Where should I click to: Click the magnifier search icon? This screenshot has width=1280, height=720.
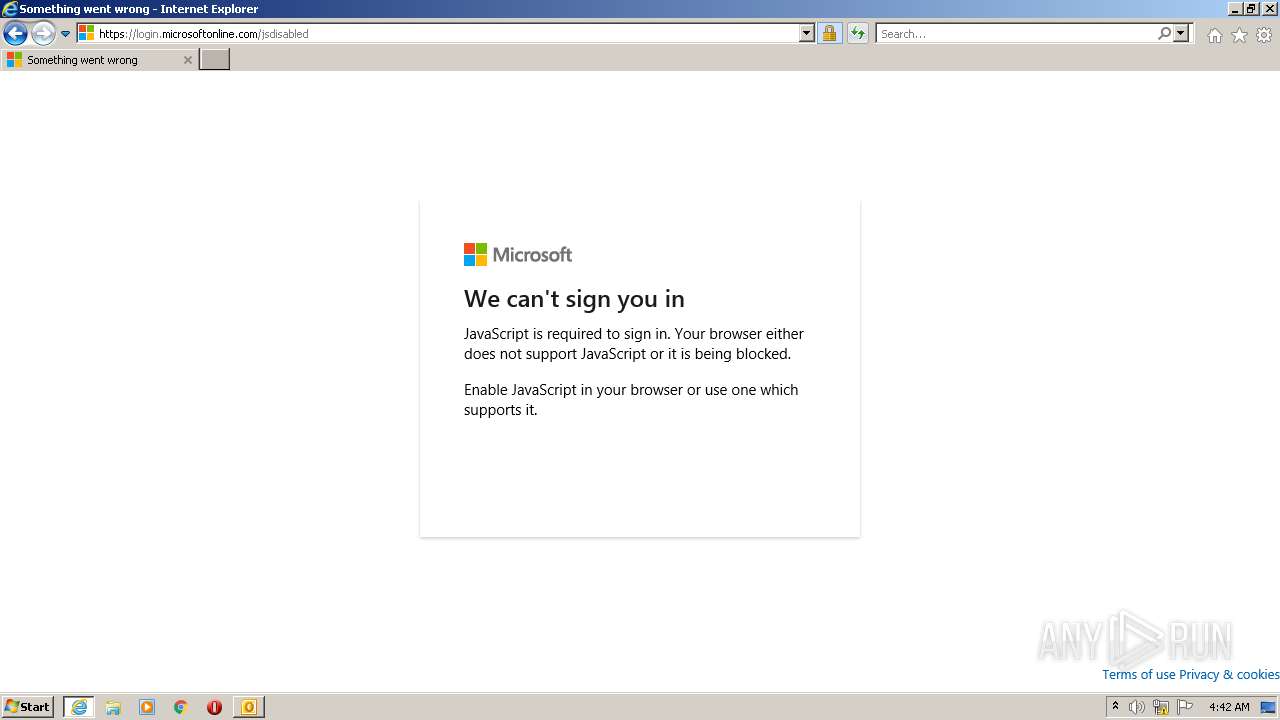[1164, 33]
